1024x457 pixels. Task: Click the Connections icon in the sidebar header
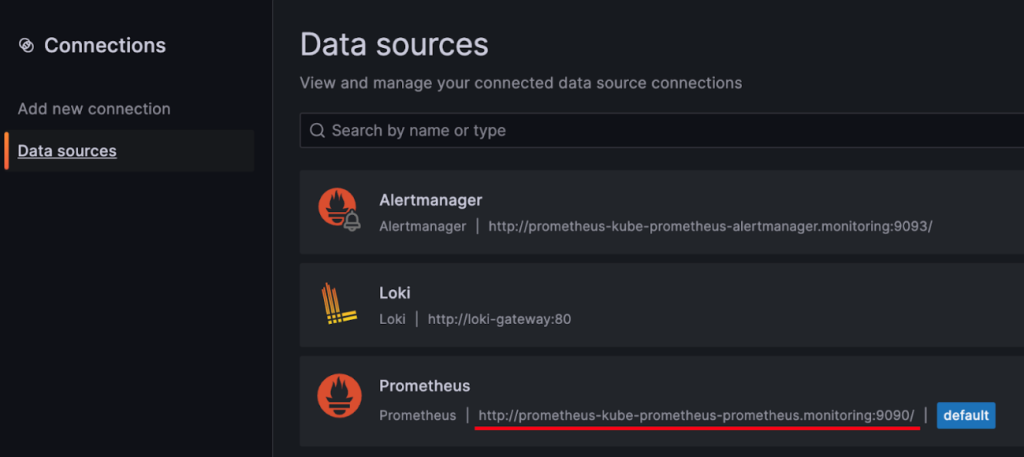coord(26,46)
